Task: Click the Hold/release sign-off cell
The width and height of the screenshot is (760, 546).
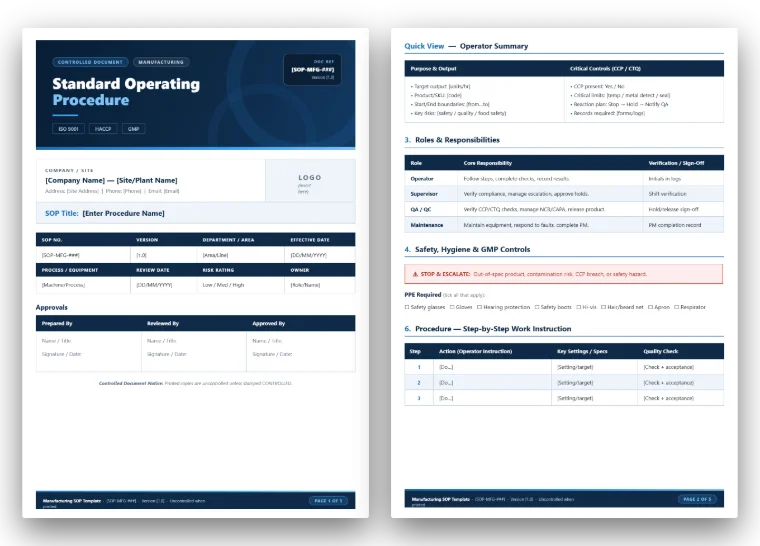Action: [x=683, y=209]
